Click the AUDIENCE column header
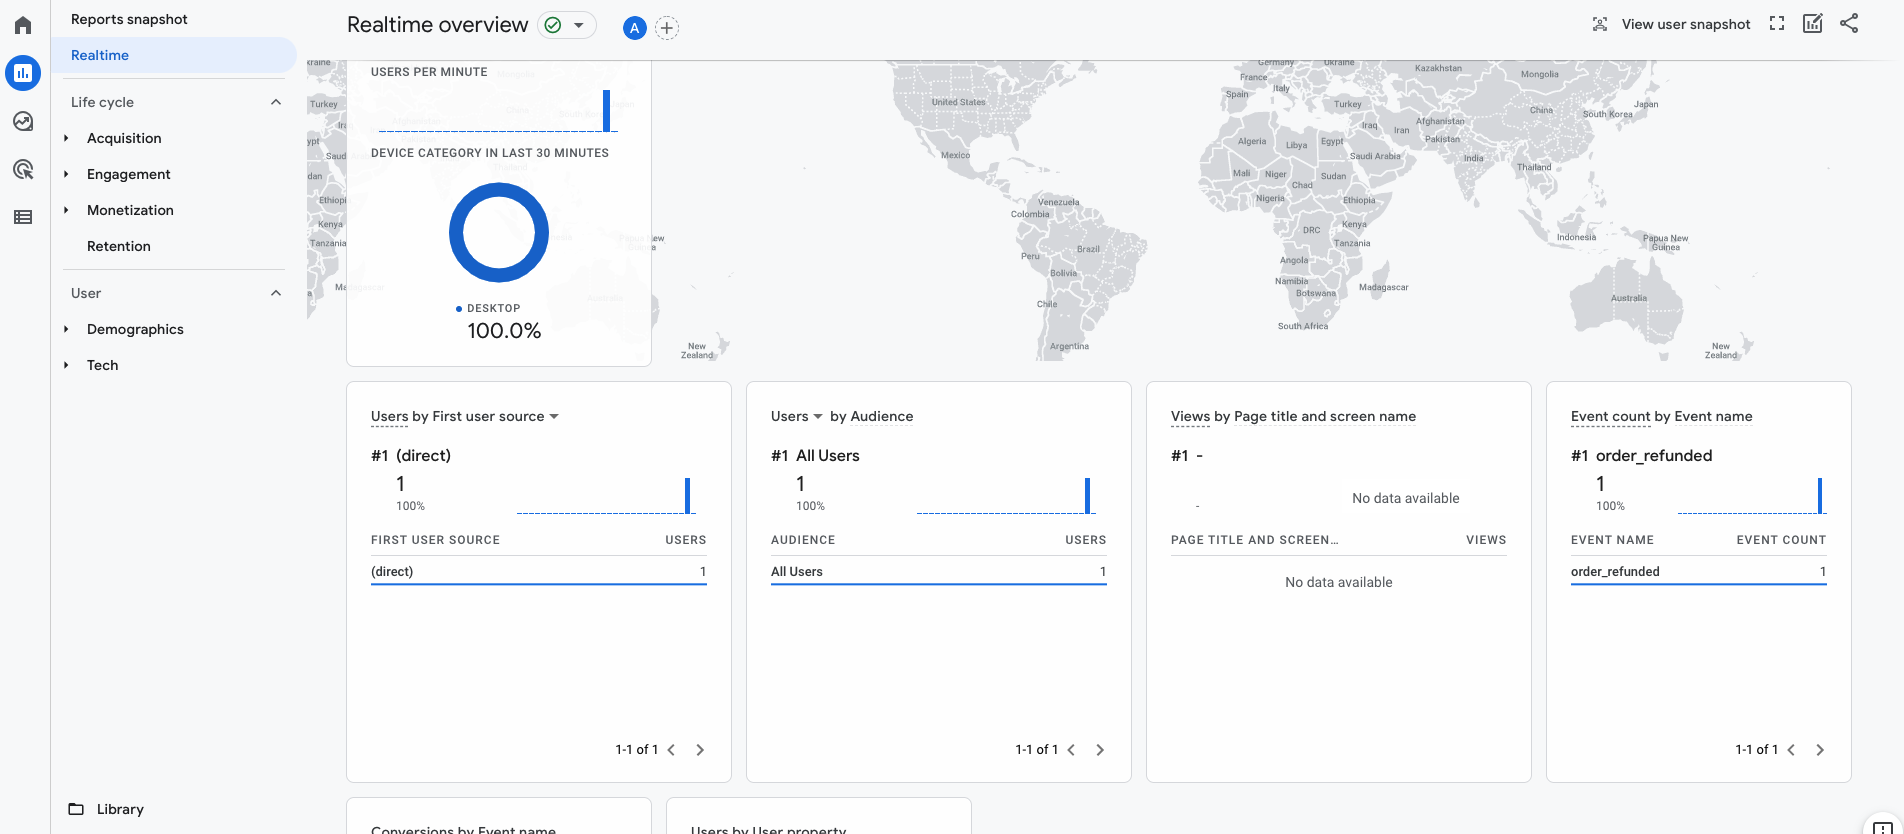Viewport: 1904px width, 834px height. pos(803,540)
